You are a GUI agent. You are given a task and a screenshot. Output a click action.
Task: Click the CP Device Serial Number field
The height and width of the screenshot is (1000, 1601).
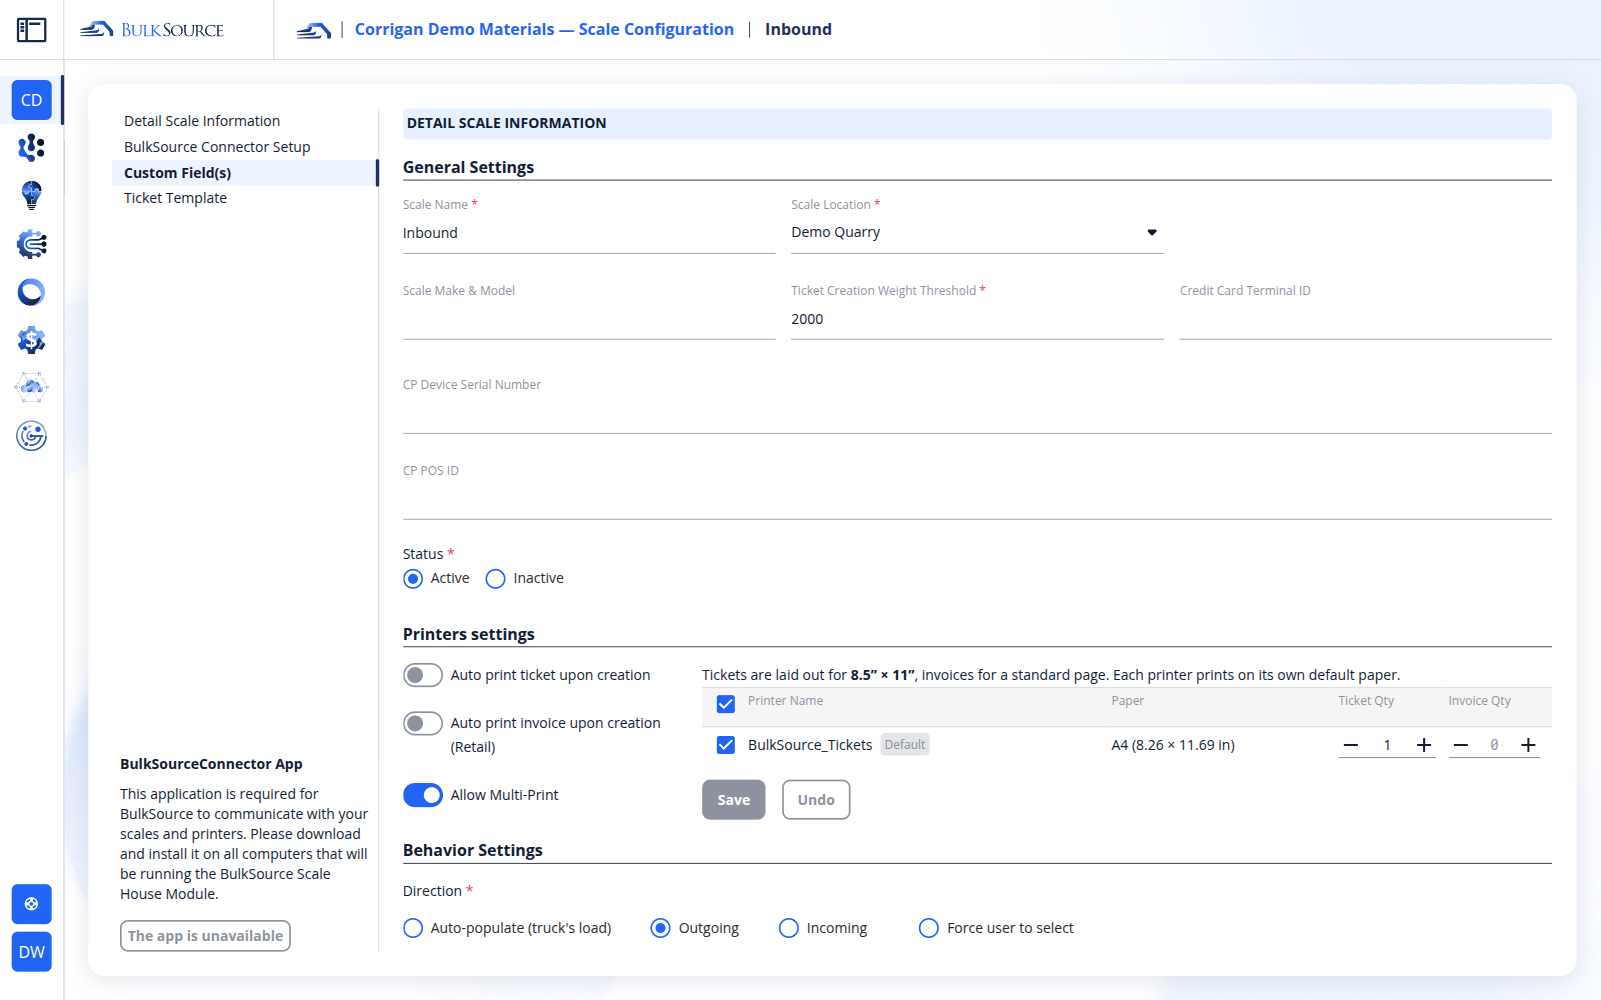point(977,413)
